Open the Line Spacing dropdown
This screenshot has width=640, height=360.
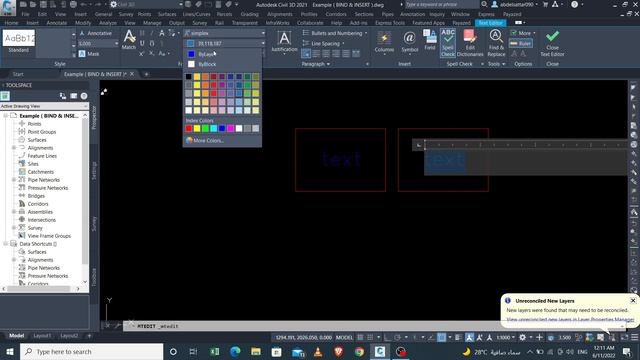[x=324, y=43]
